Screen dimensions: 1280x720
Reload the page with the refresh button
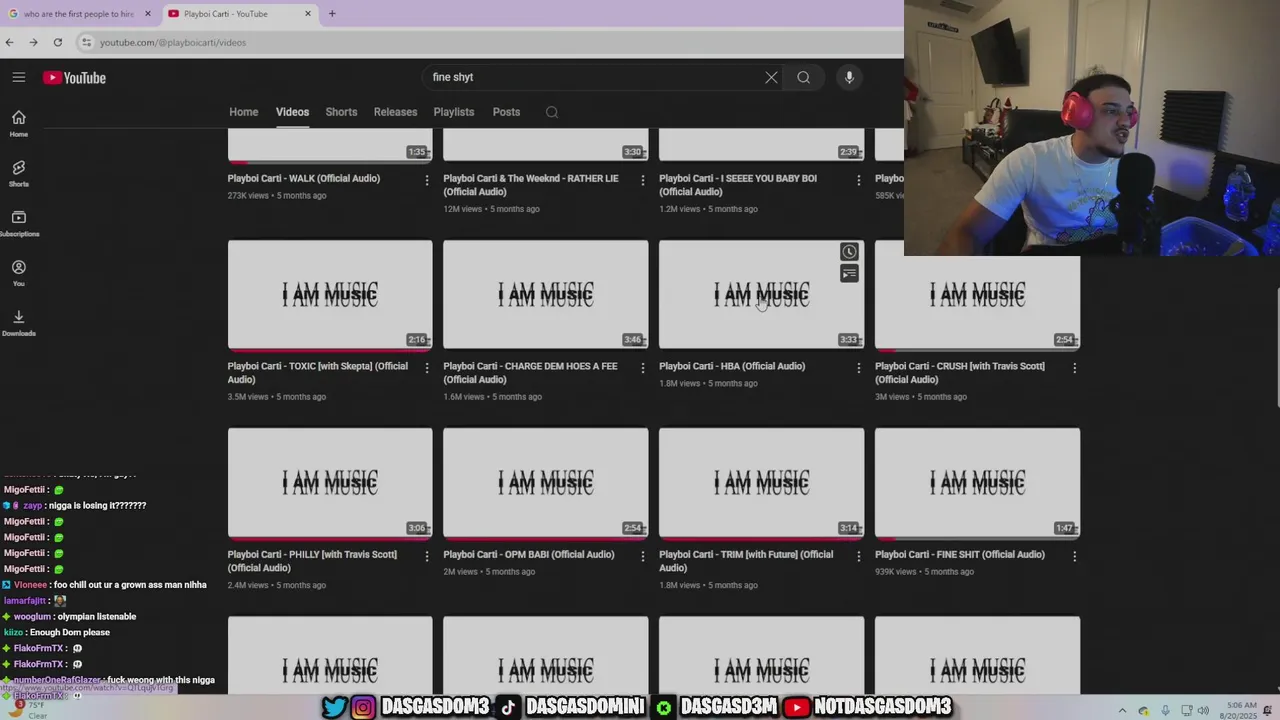58,42
